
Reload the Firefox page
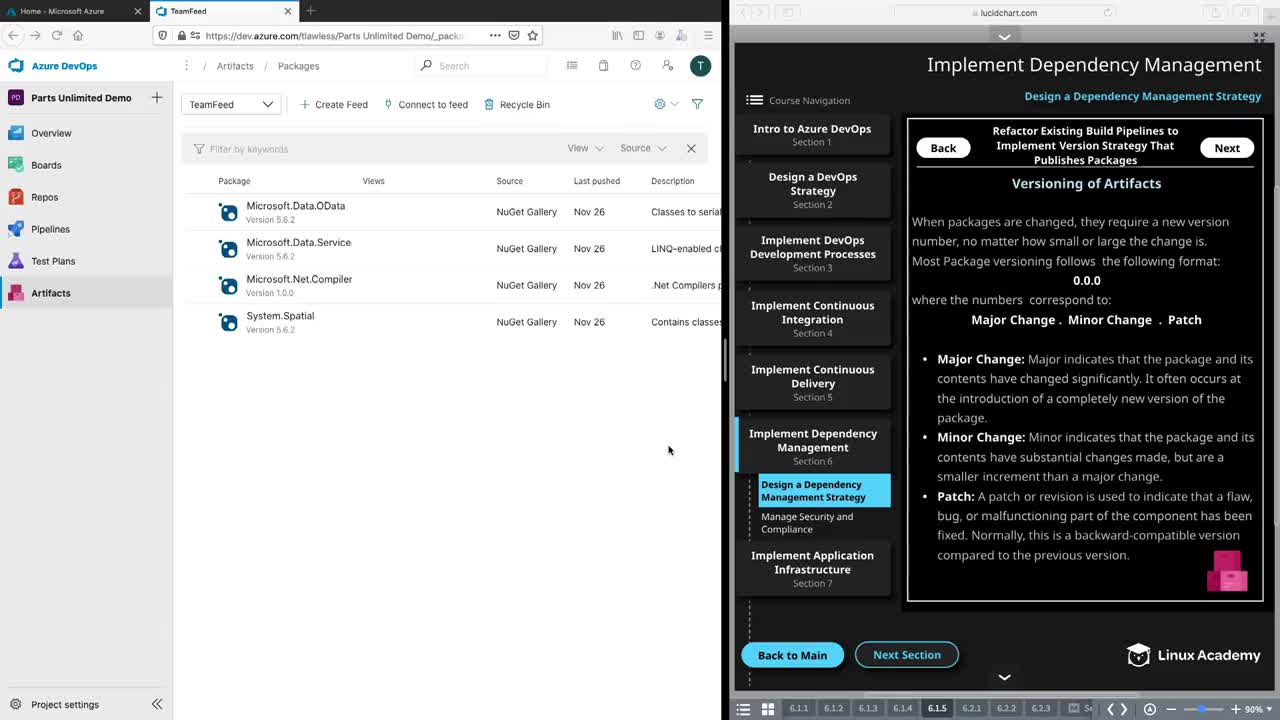pos(56,35)
